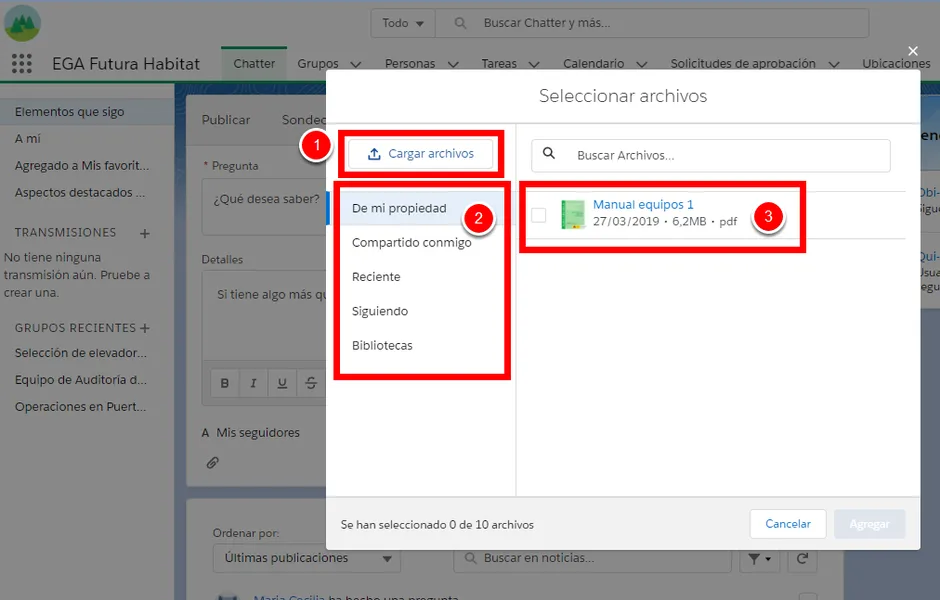Select the Manual equipos 1 checkbox
This screenshot has height=600, width=940.
coord(538,215)
